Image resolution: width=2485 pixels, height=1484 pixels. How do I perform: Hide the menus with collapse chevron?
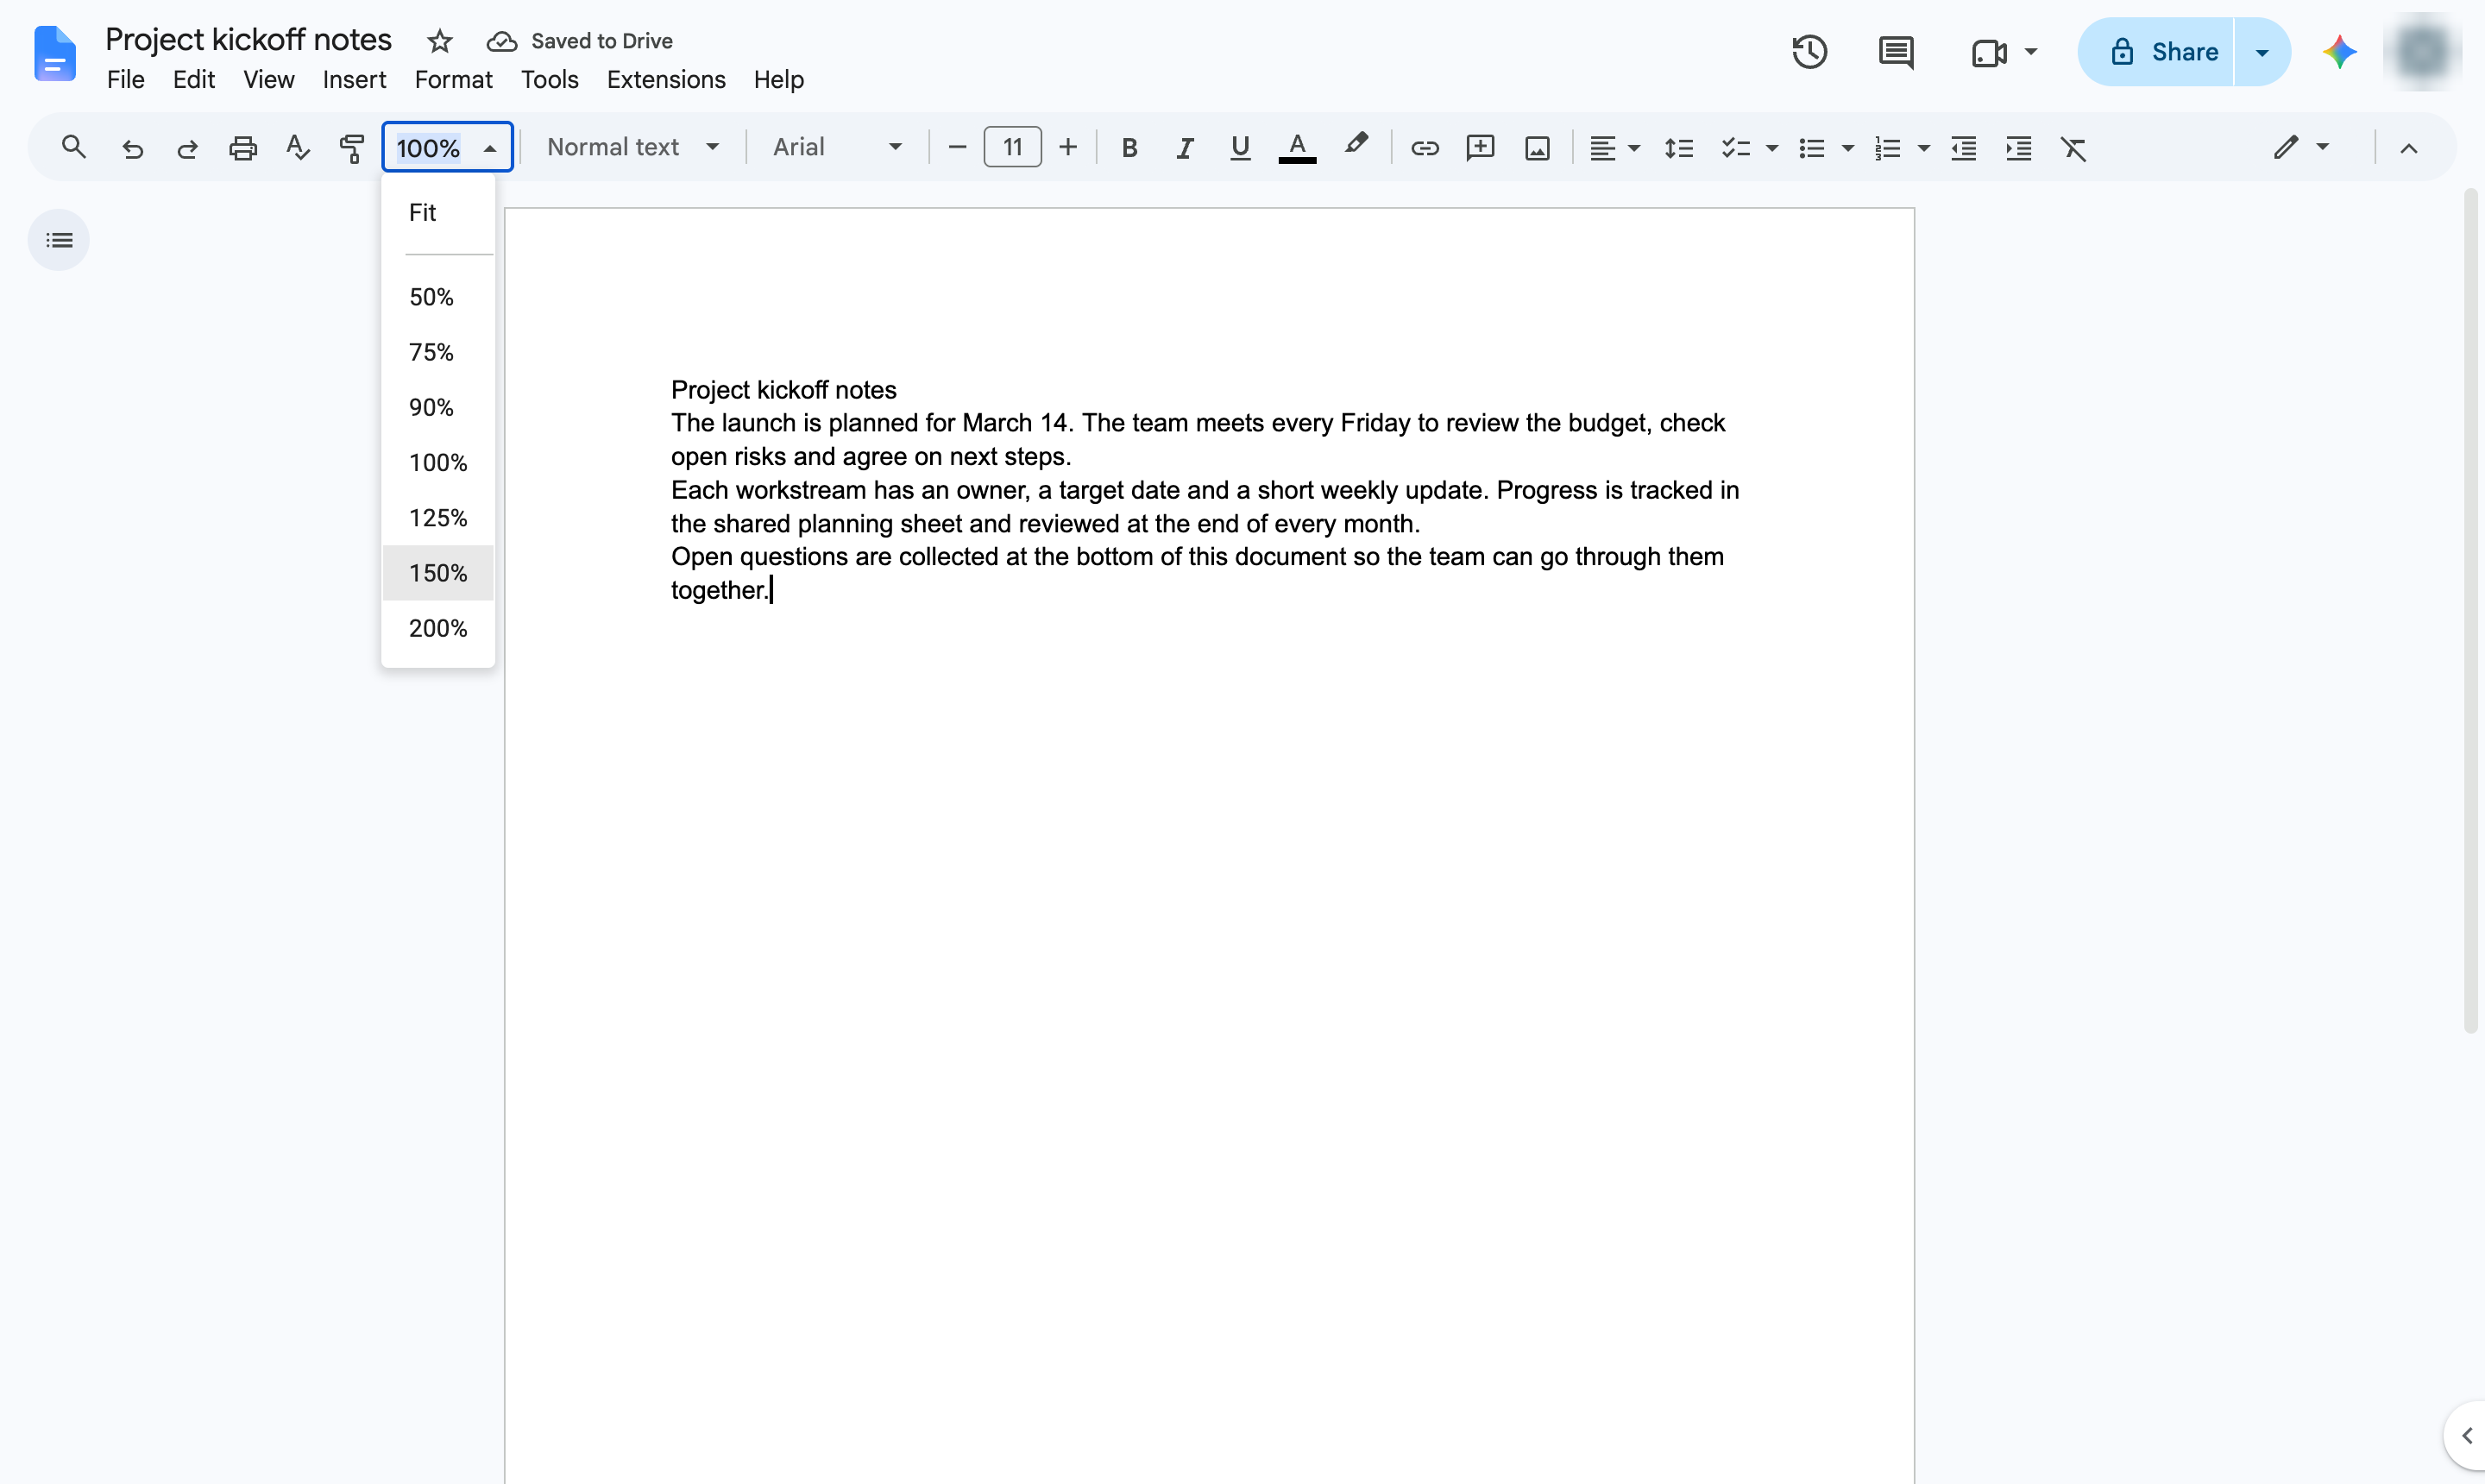[2408, 148]
